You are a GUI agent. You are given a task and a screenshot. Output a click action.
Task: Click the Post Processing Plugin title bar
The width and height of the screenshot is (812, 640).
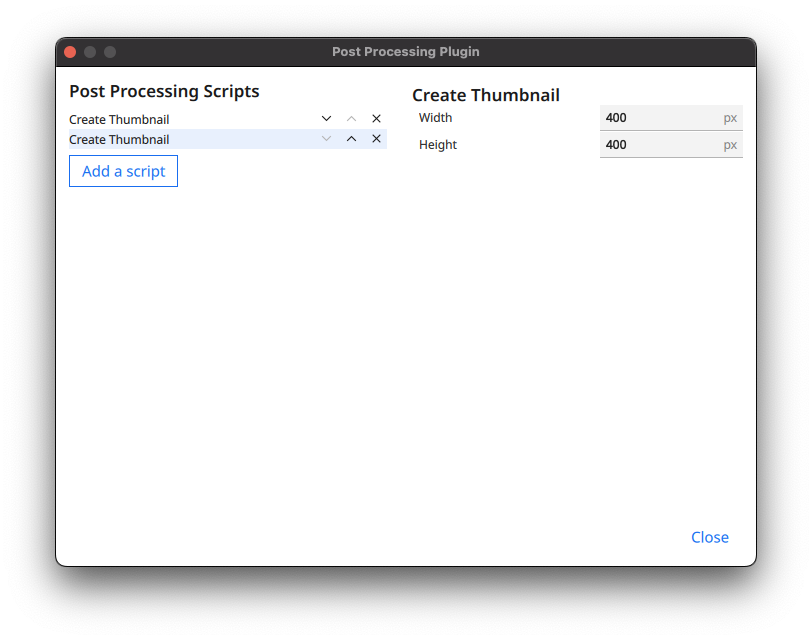coord(406,52)
